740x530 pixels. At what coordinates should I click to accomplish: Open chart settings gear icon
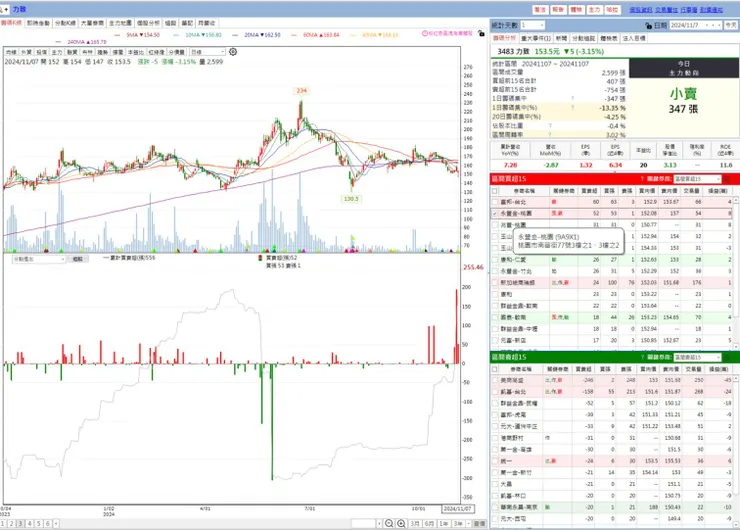[x=233, y=51]
